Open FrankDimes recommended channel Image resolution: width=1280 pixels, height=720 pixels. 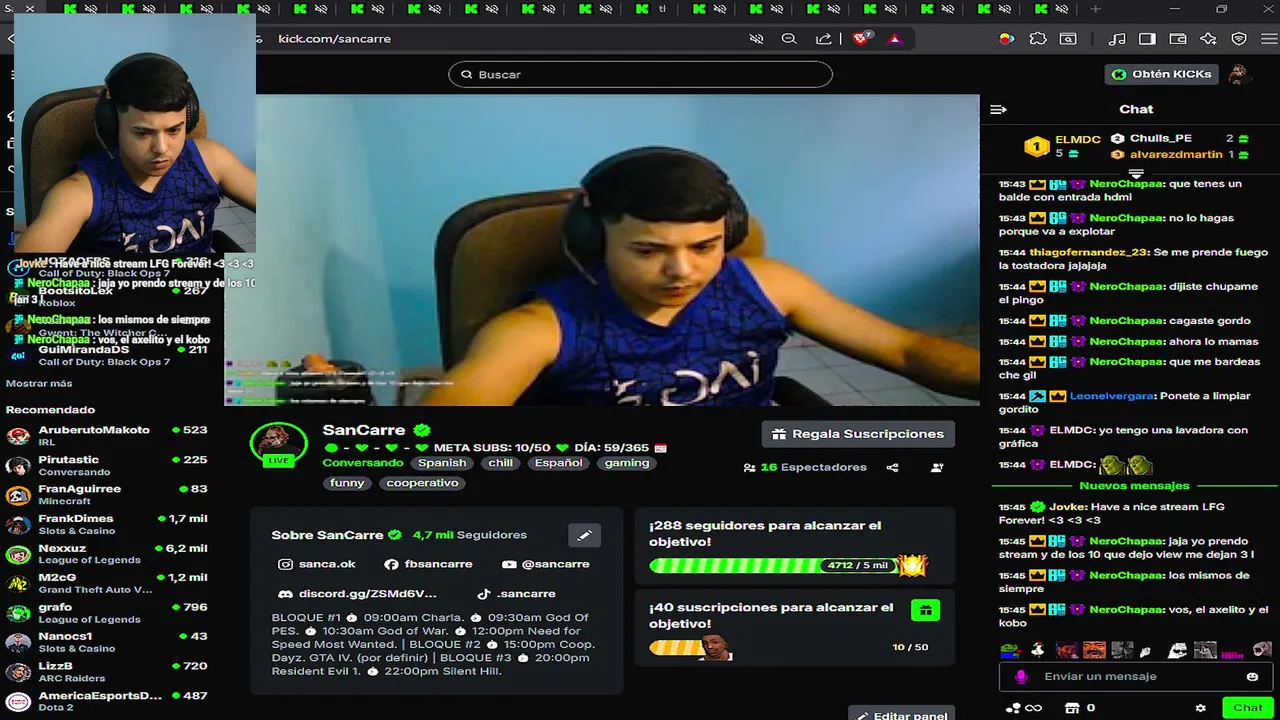106,524
